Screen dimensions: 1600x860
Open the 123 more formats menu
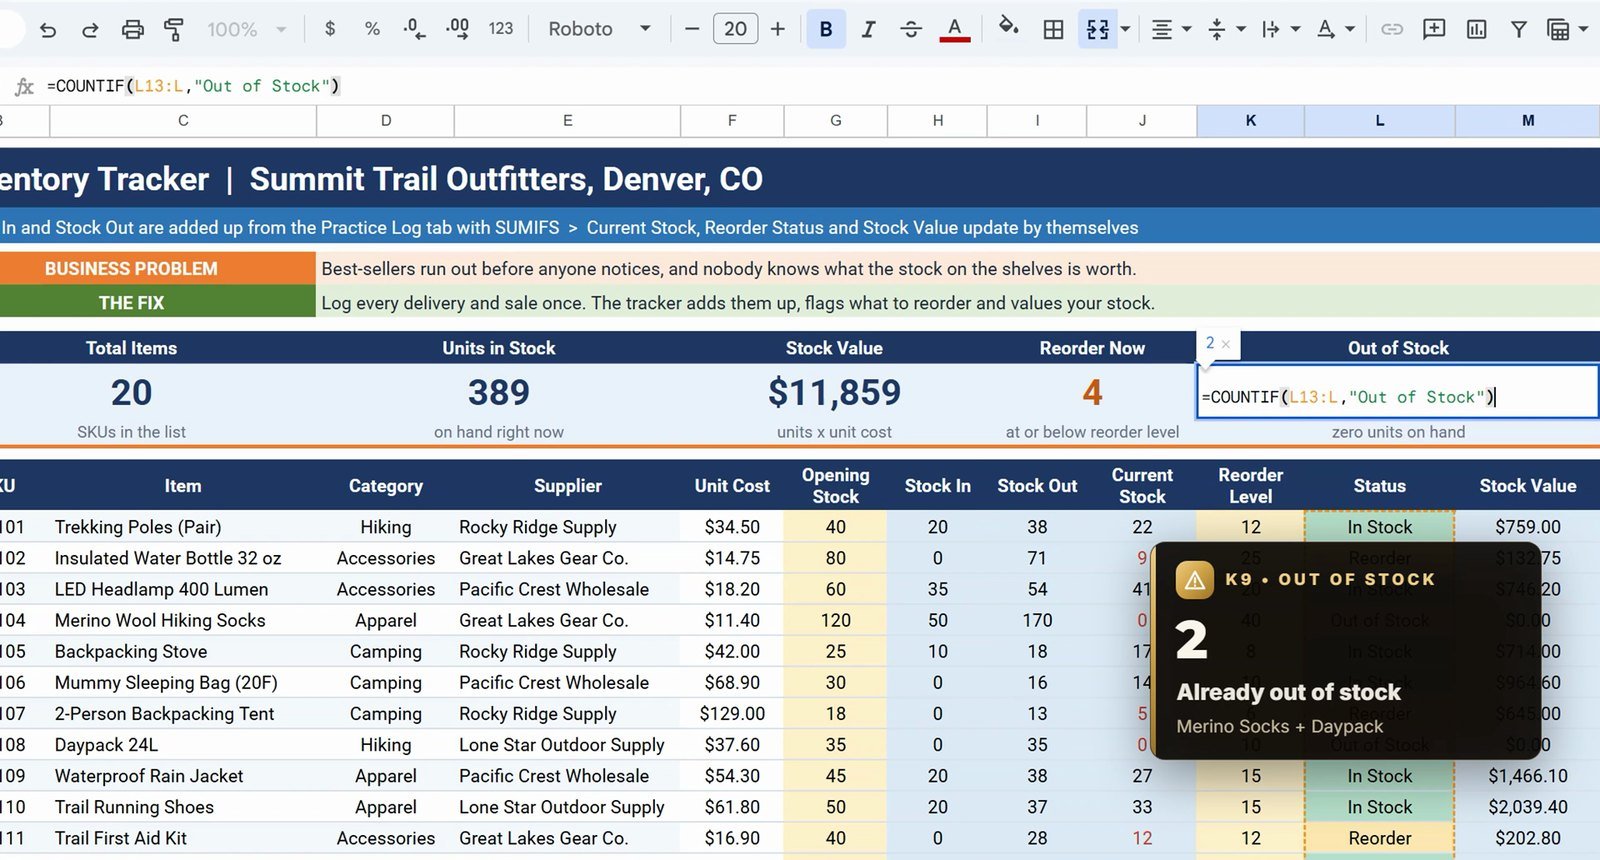[501, 29]
